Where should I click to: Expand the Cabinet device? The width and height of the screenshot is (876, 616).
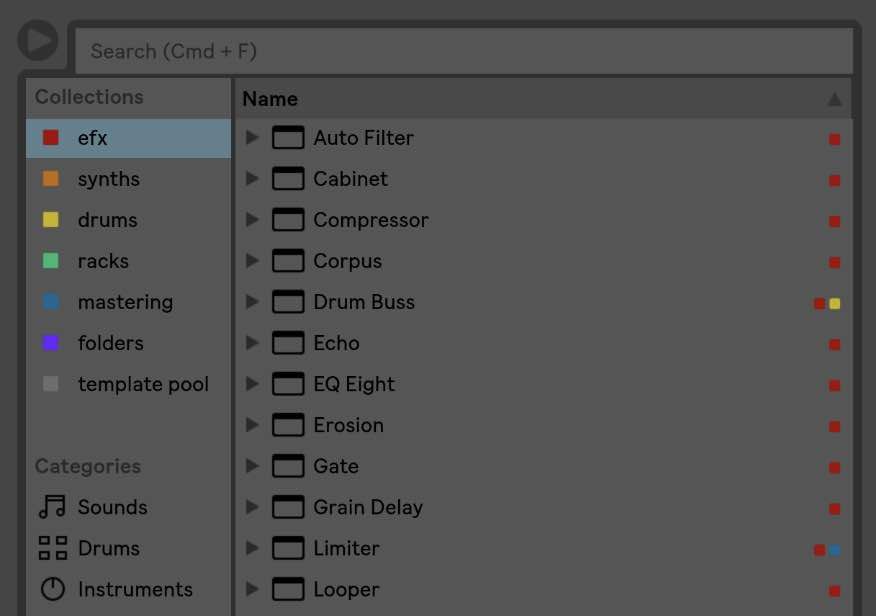tap(252, 179)
